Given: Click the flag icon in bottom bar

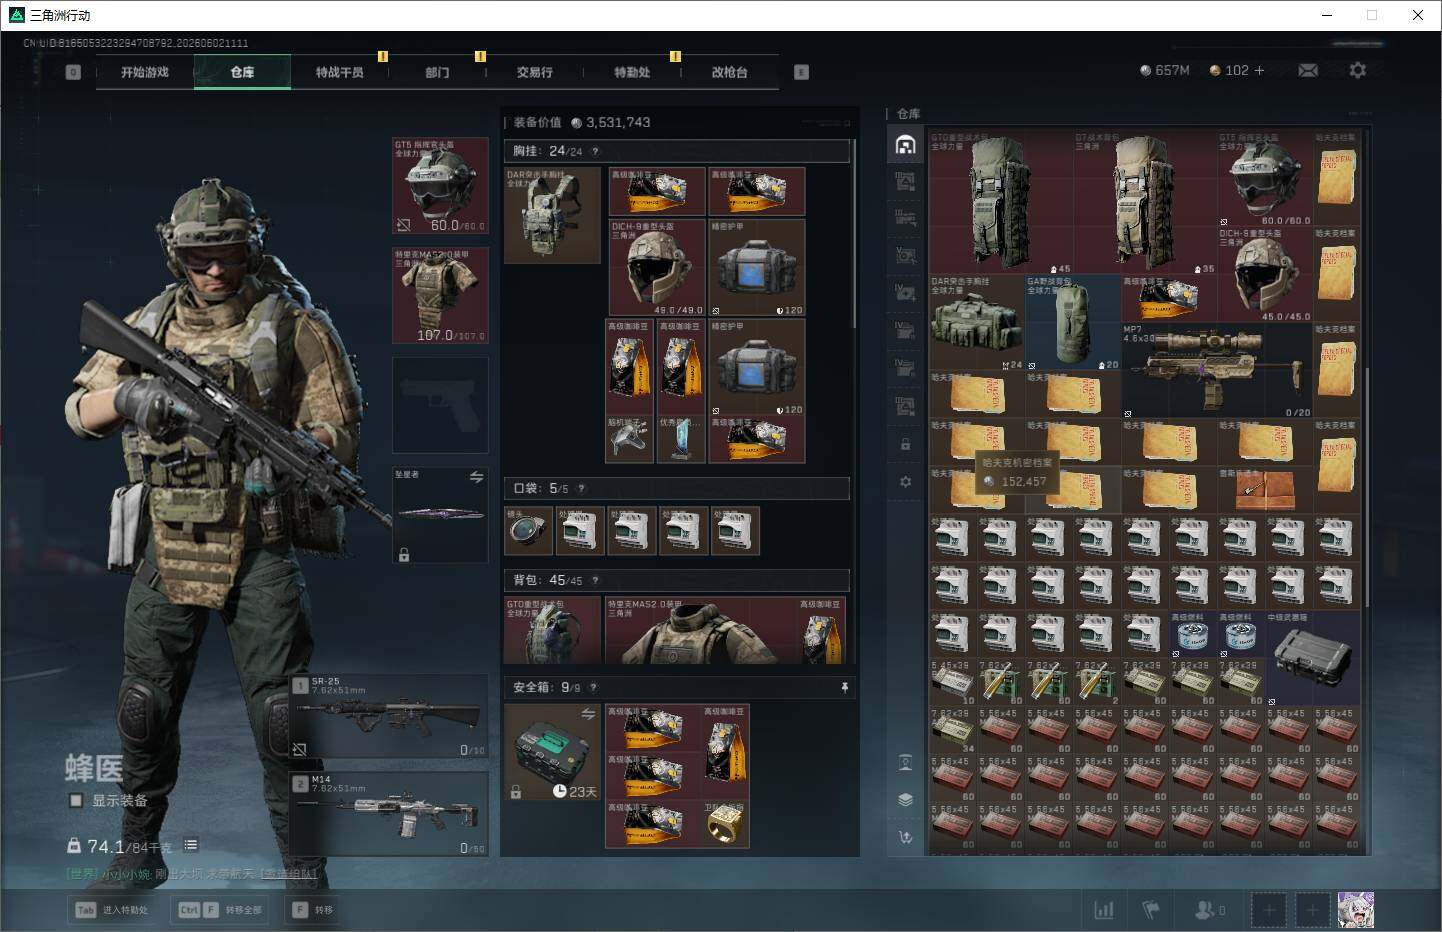Looking at the screenshot, I should [1151, 910].
